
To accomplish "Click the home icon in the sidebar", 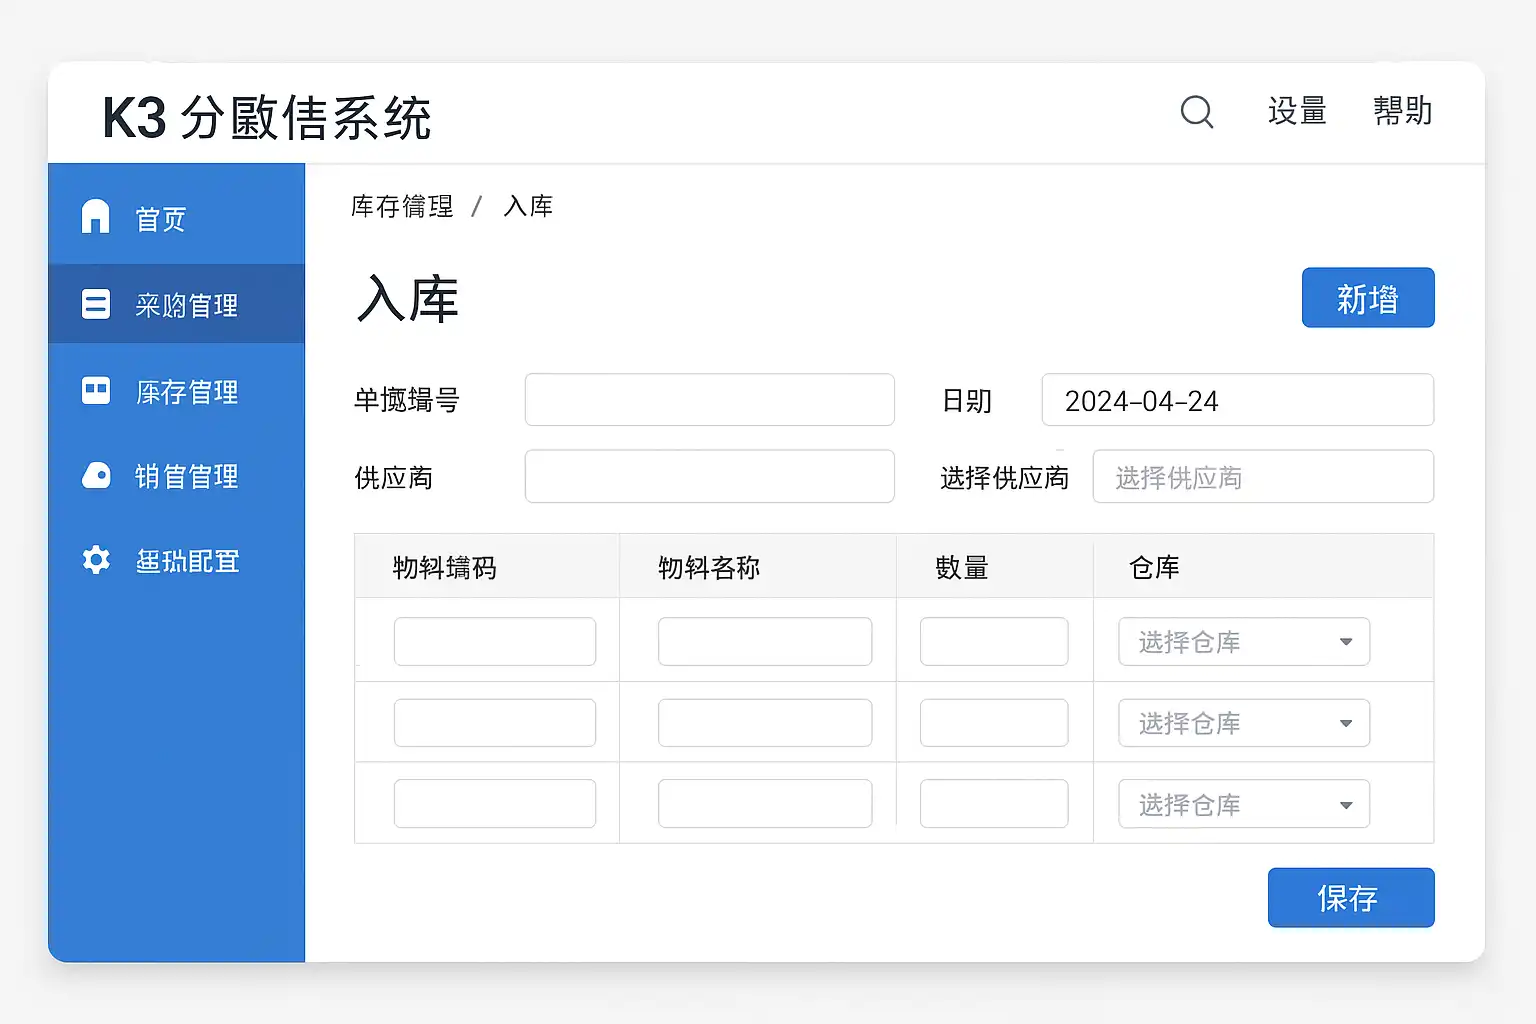I will pos(95,216).
